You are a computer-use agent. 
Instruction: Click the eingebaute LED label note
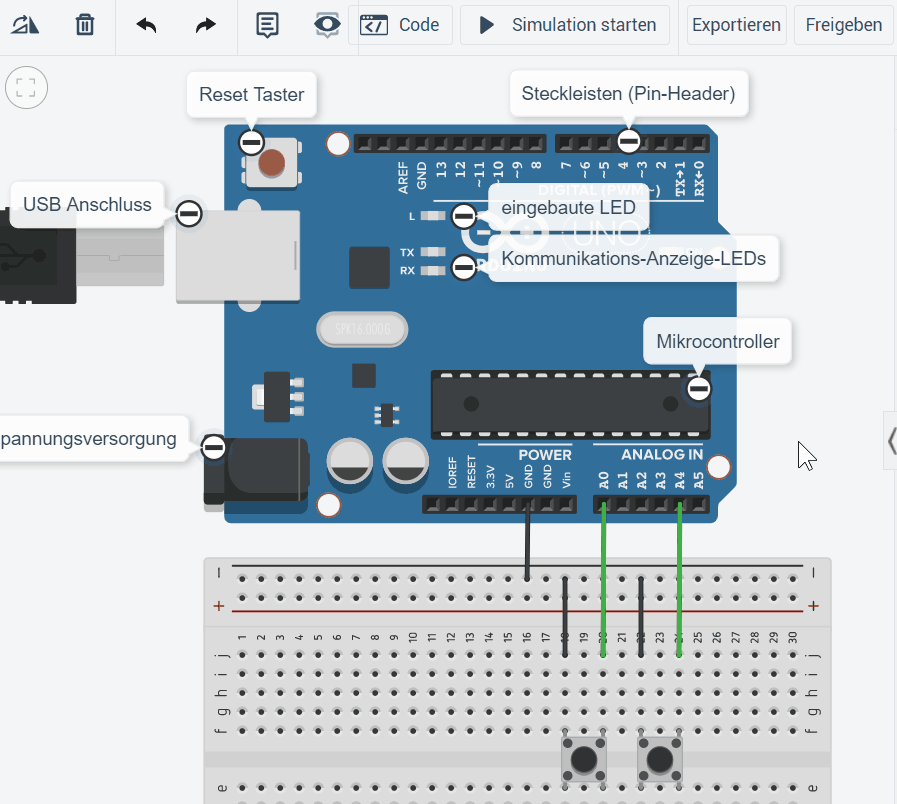coord(568,207)
